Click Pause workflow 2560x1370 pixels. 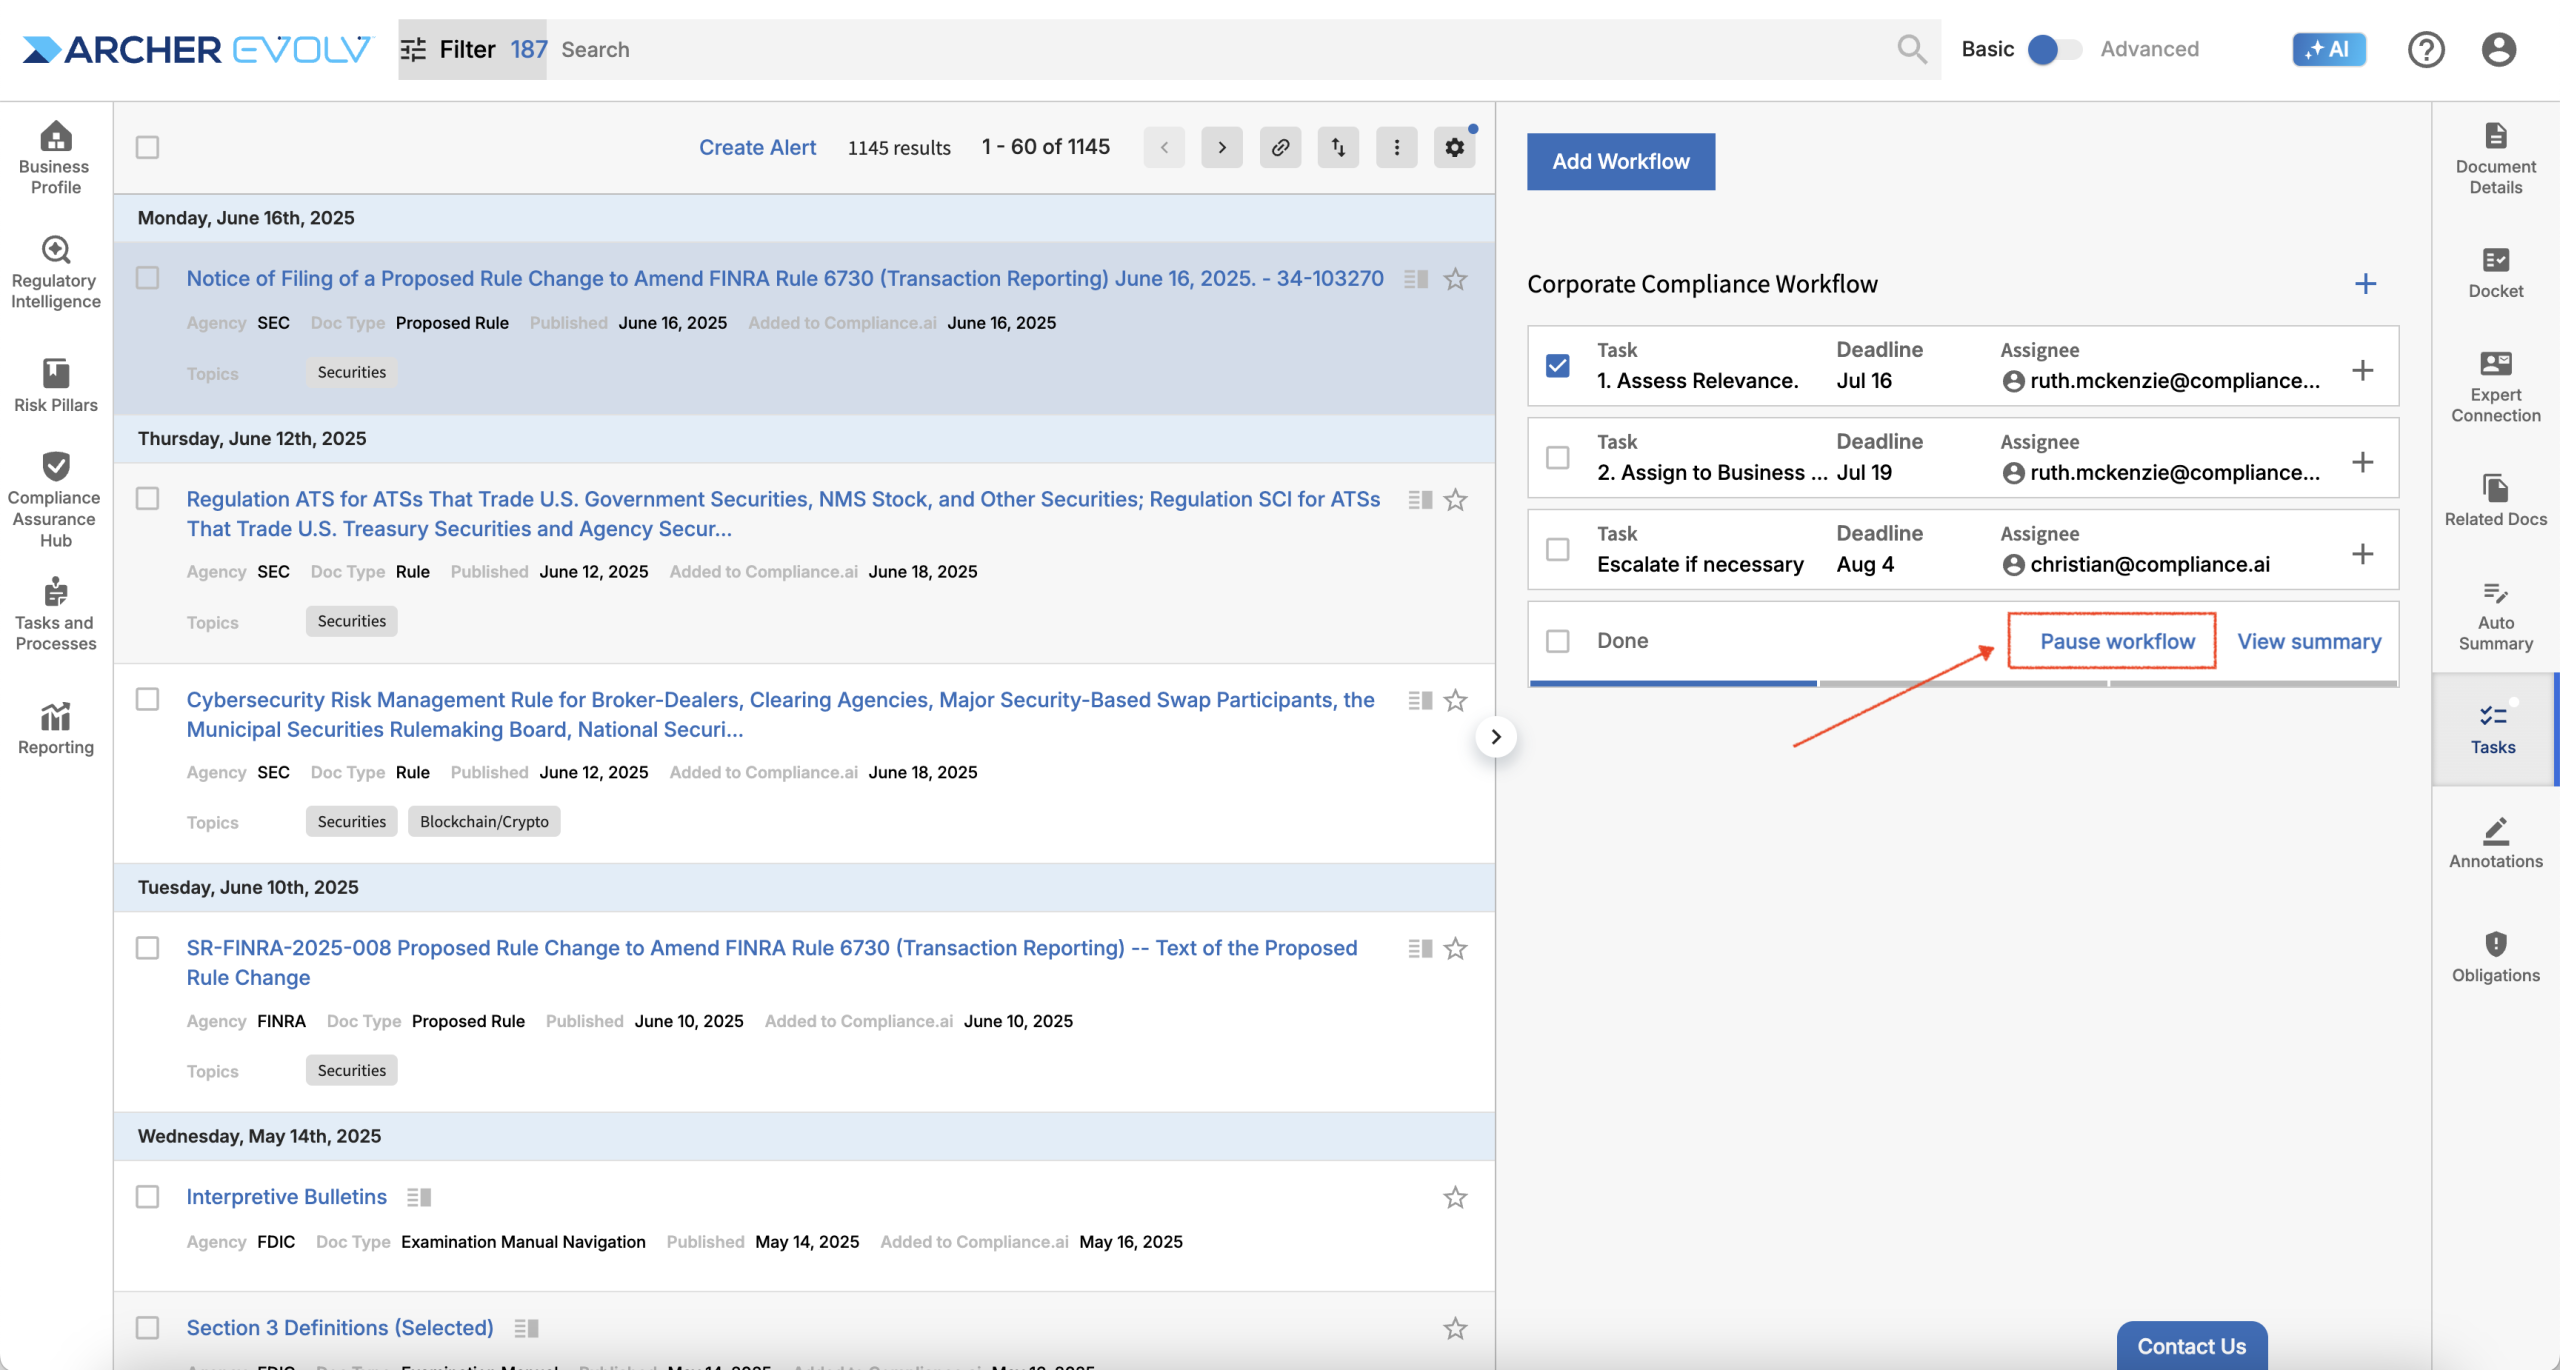(2117, 641)
